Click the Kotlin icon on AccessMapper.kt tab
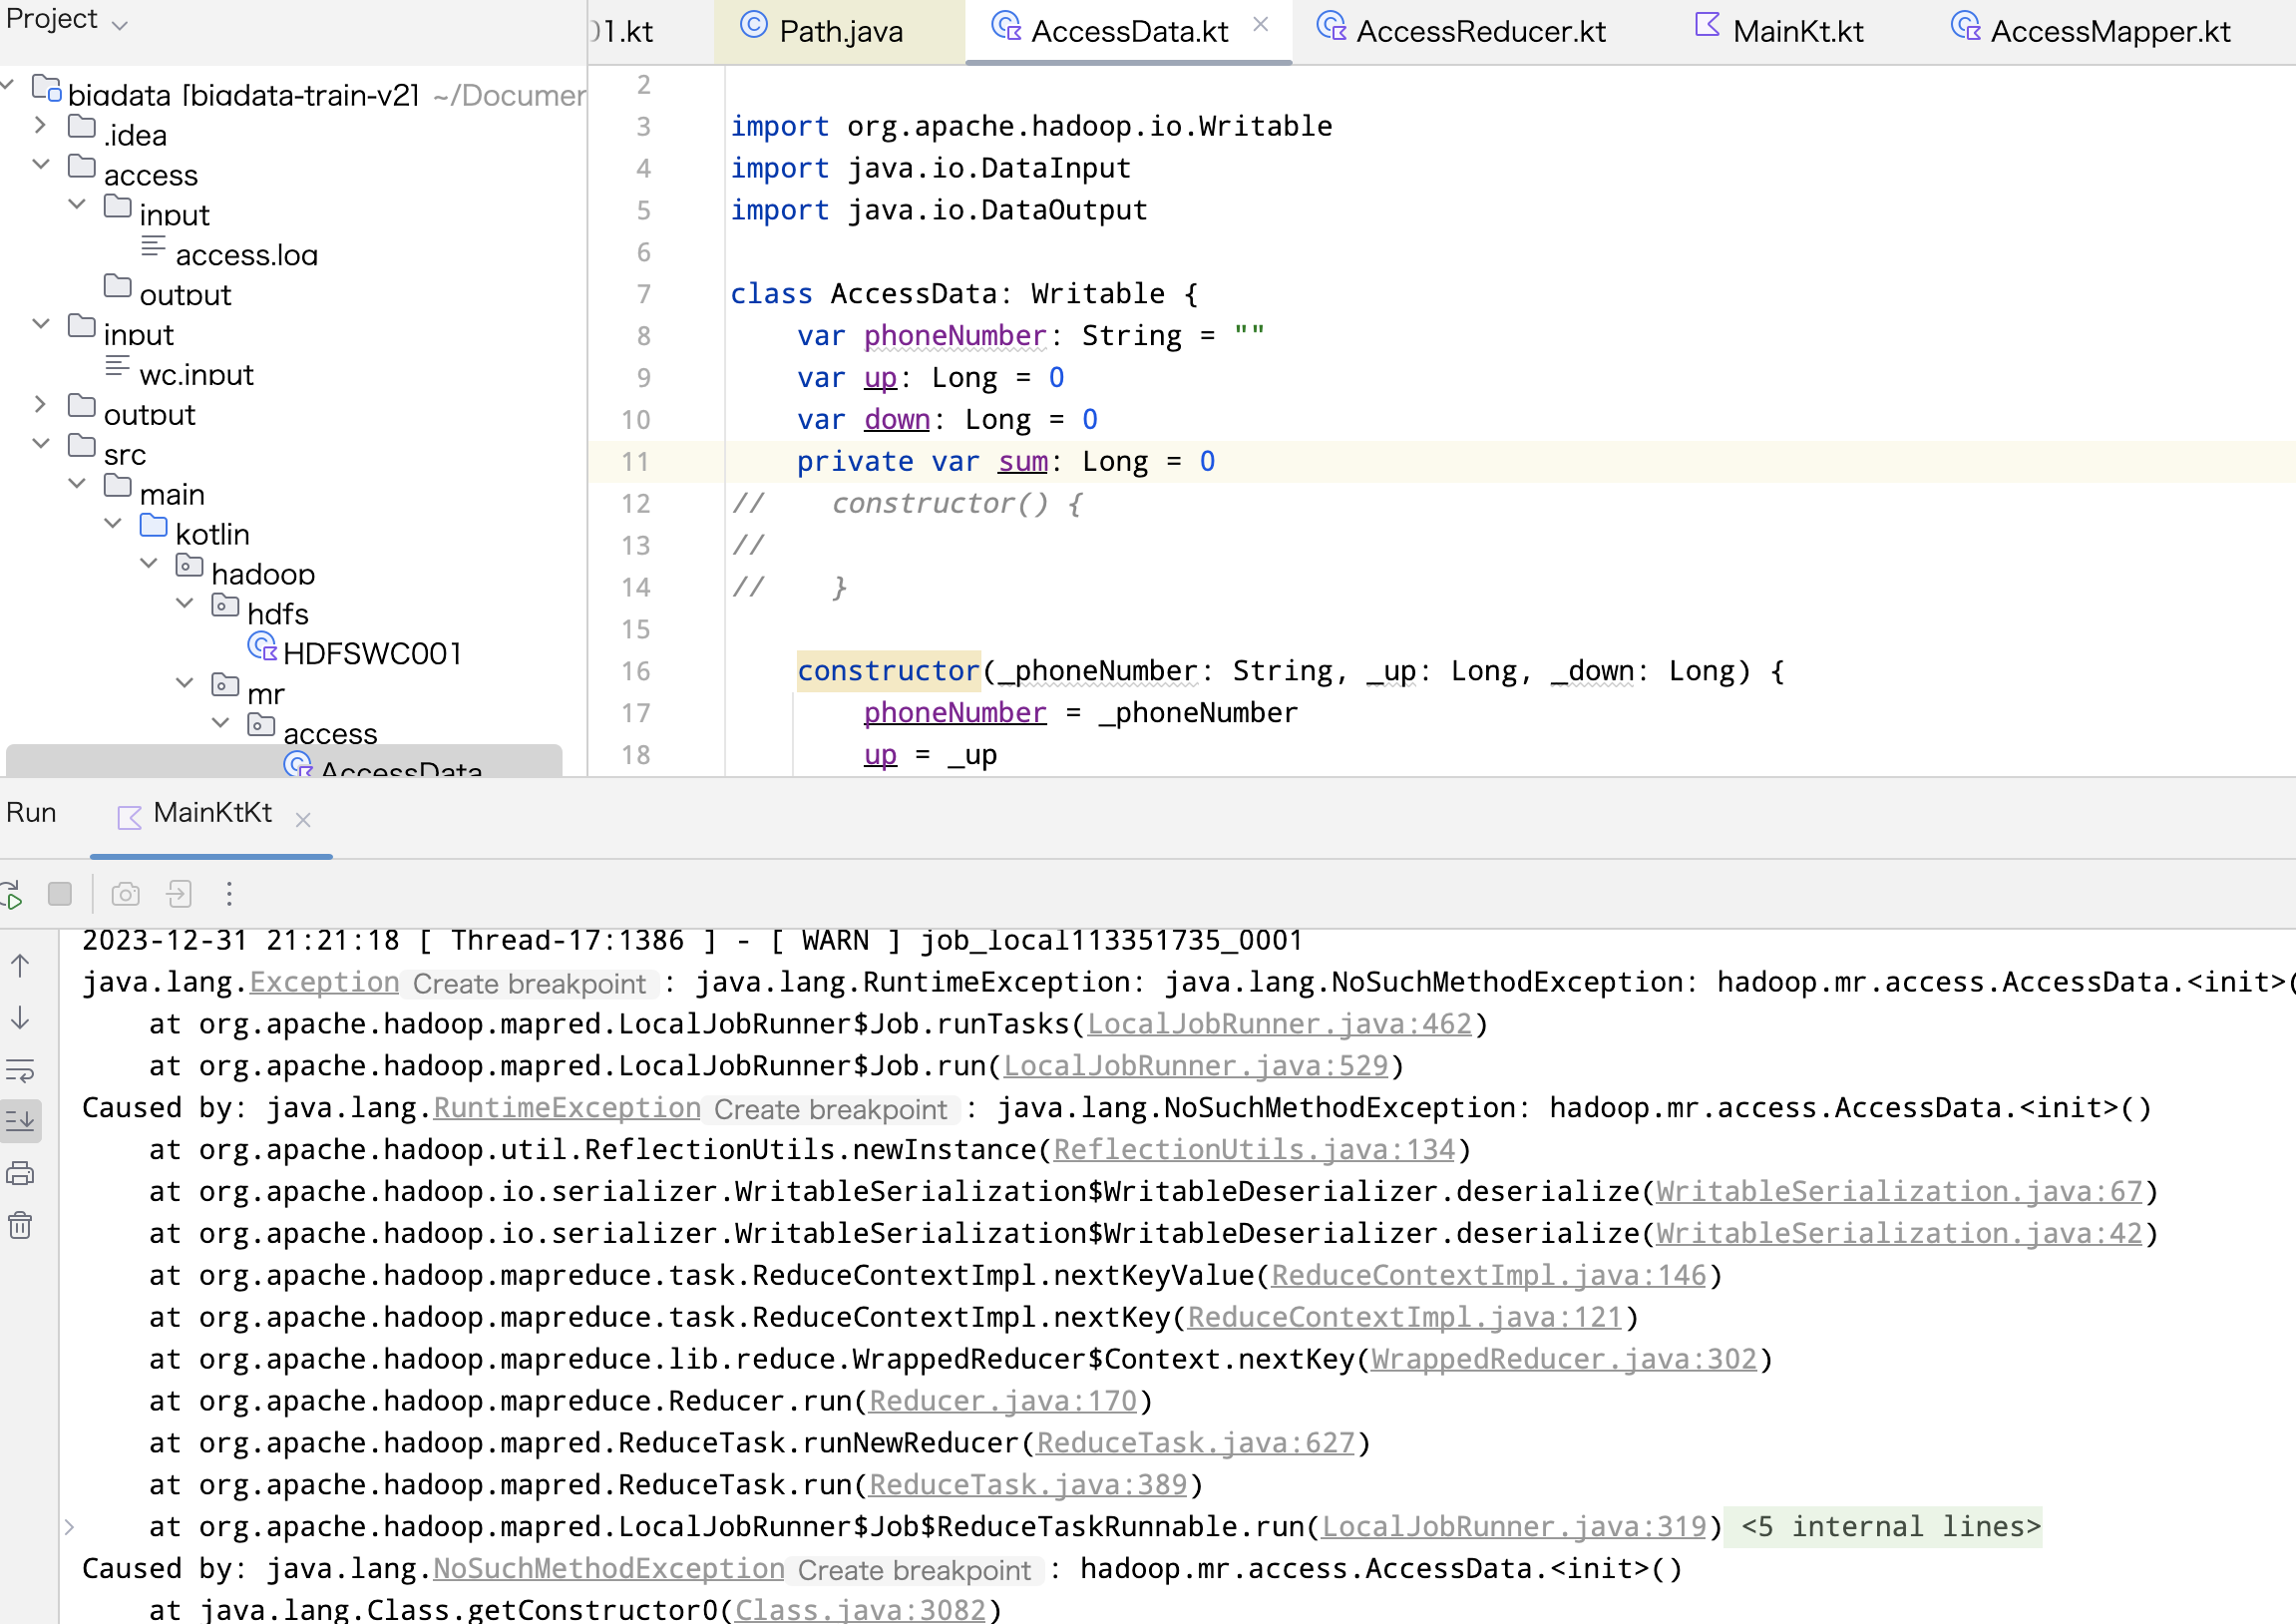The image size is (2296, 1624). point(1966,24)
